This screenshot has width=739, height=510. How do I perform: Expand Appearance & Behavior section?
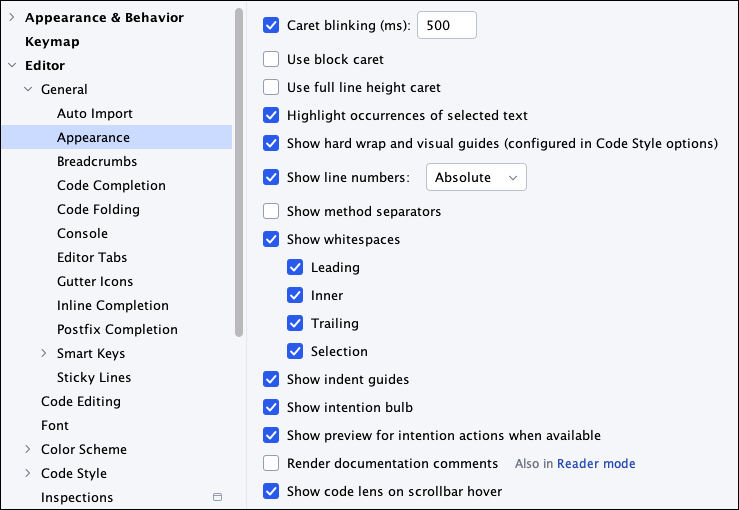point(12,17)
